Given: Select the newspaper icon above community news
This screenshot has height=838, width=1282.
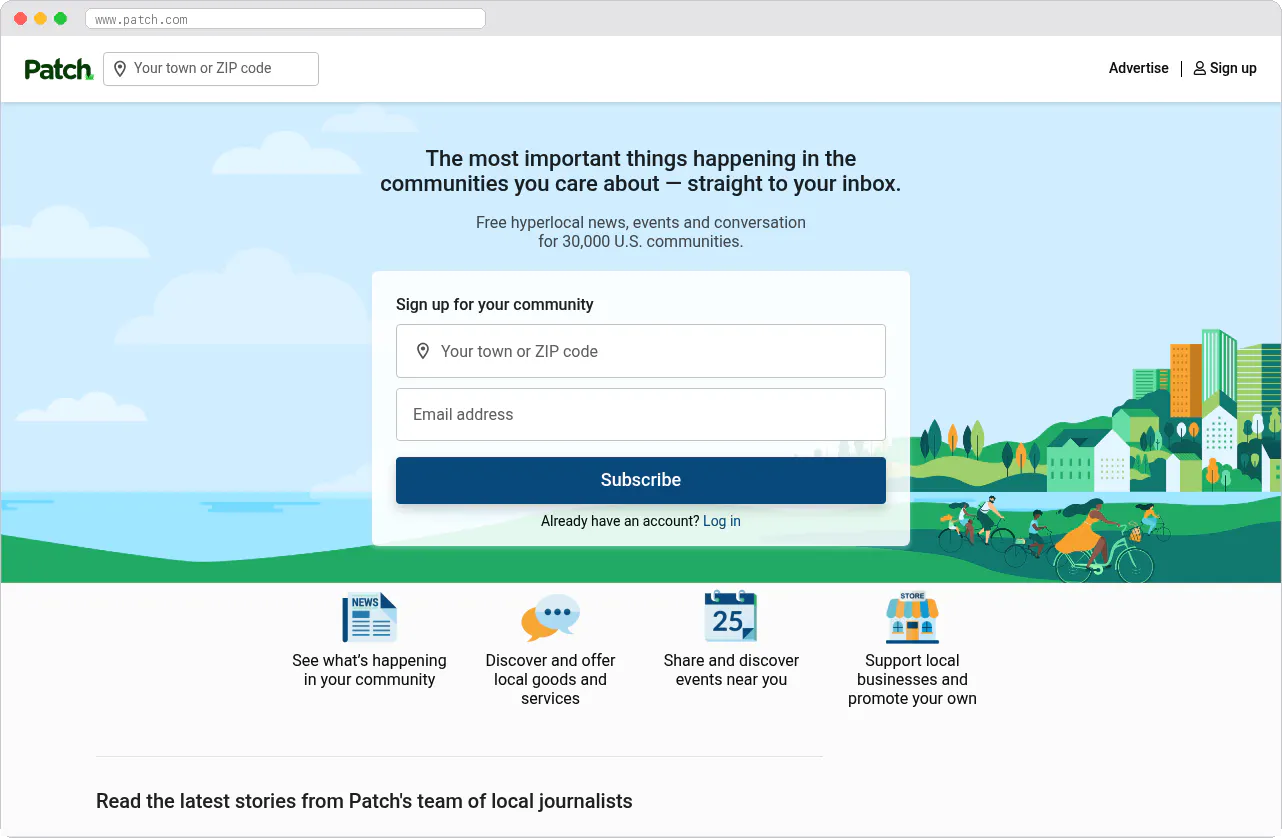Looking at the screenshot, I should tap(369, 617).
